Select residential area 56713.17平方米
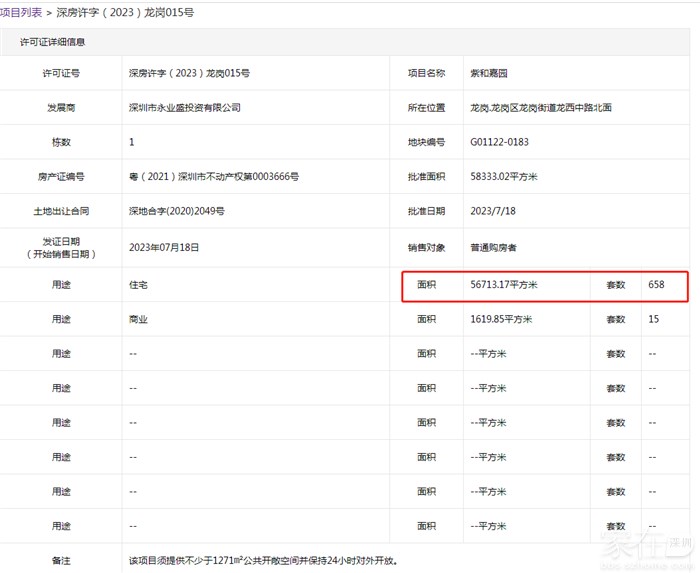 [504, 285]
